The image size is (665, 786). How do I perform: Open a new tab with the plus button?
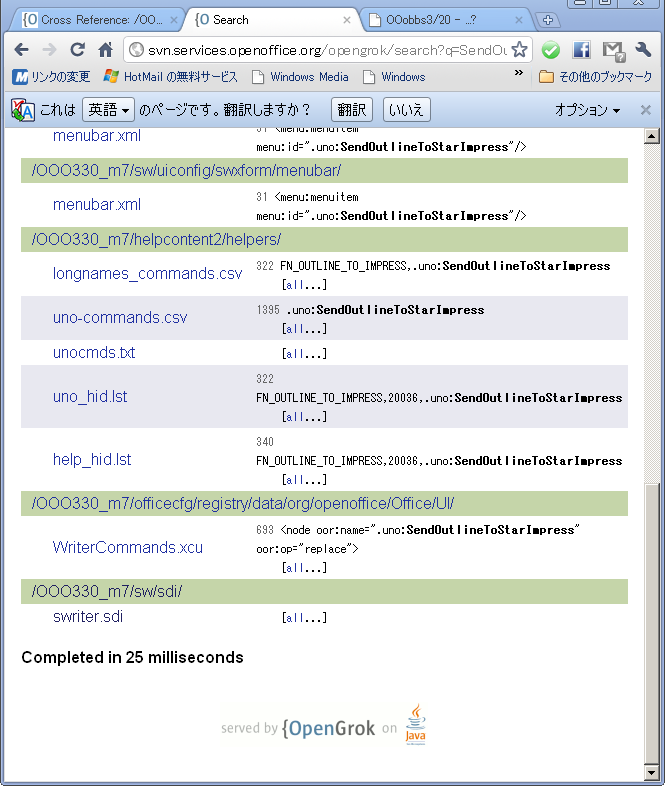coord(548,20)
